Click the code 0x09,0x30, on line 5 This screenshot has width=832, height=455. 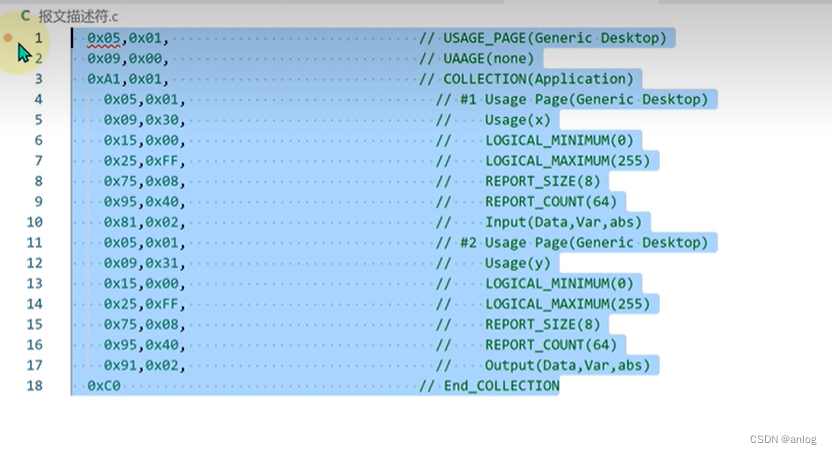144,120
